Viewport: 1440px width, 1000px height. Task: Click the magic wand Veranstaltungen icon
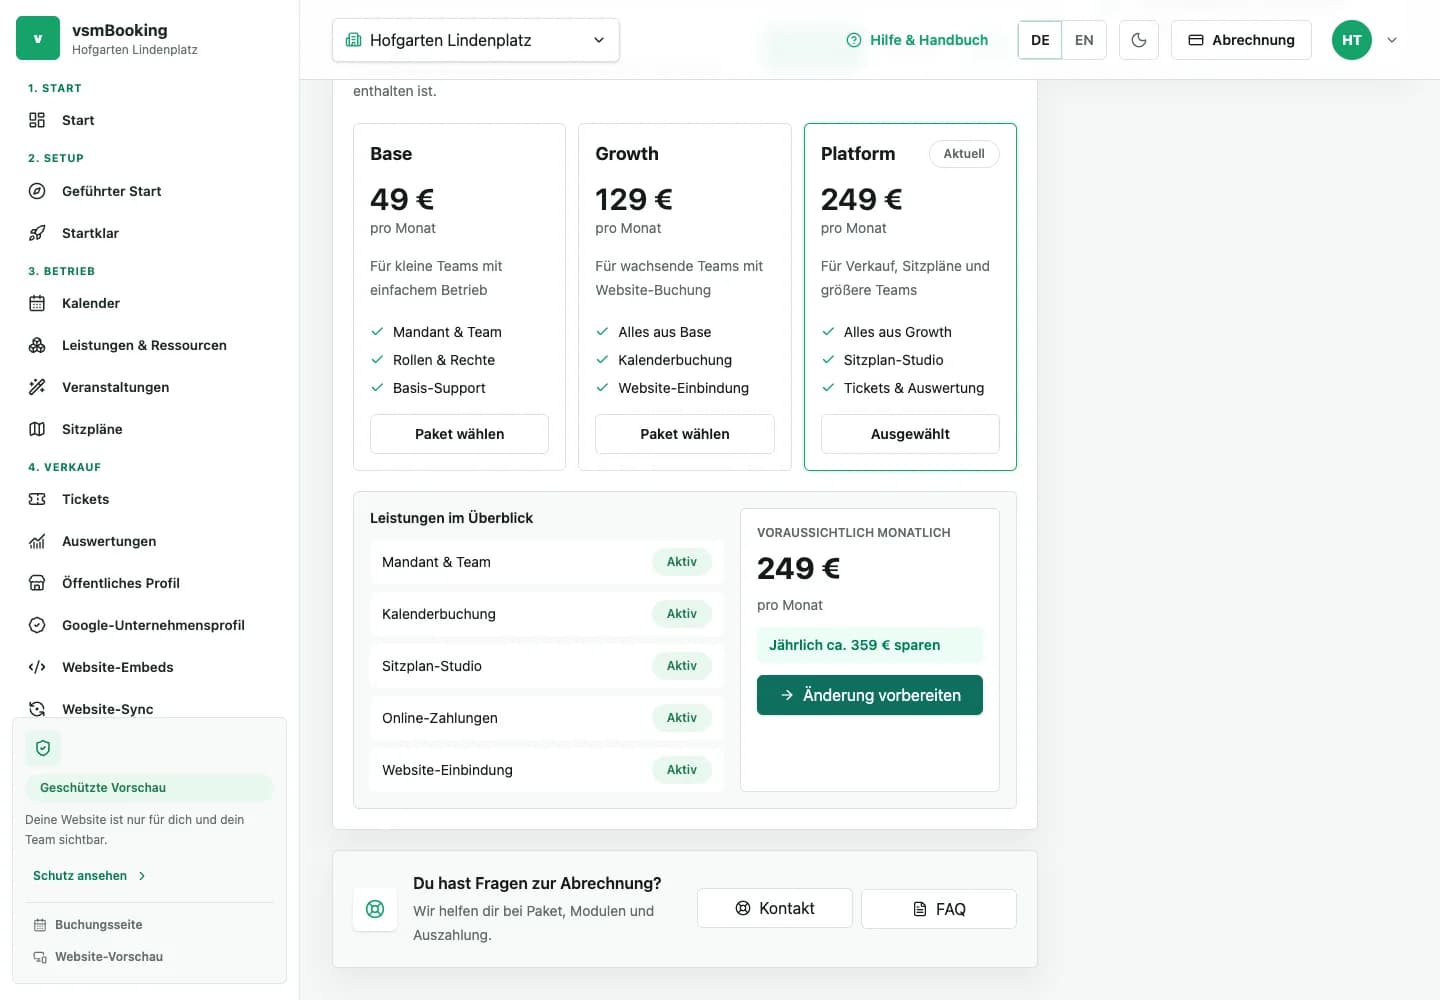pyautogui.click(x=37, y=387)
